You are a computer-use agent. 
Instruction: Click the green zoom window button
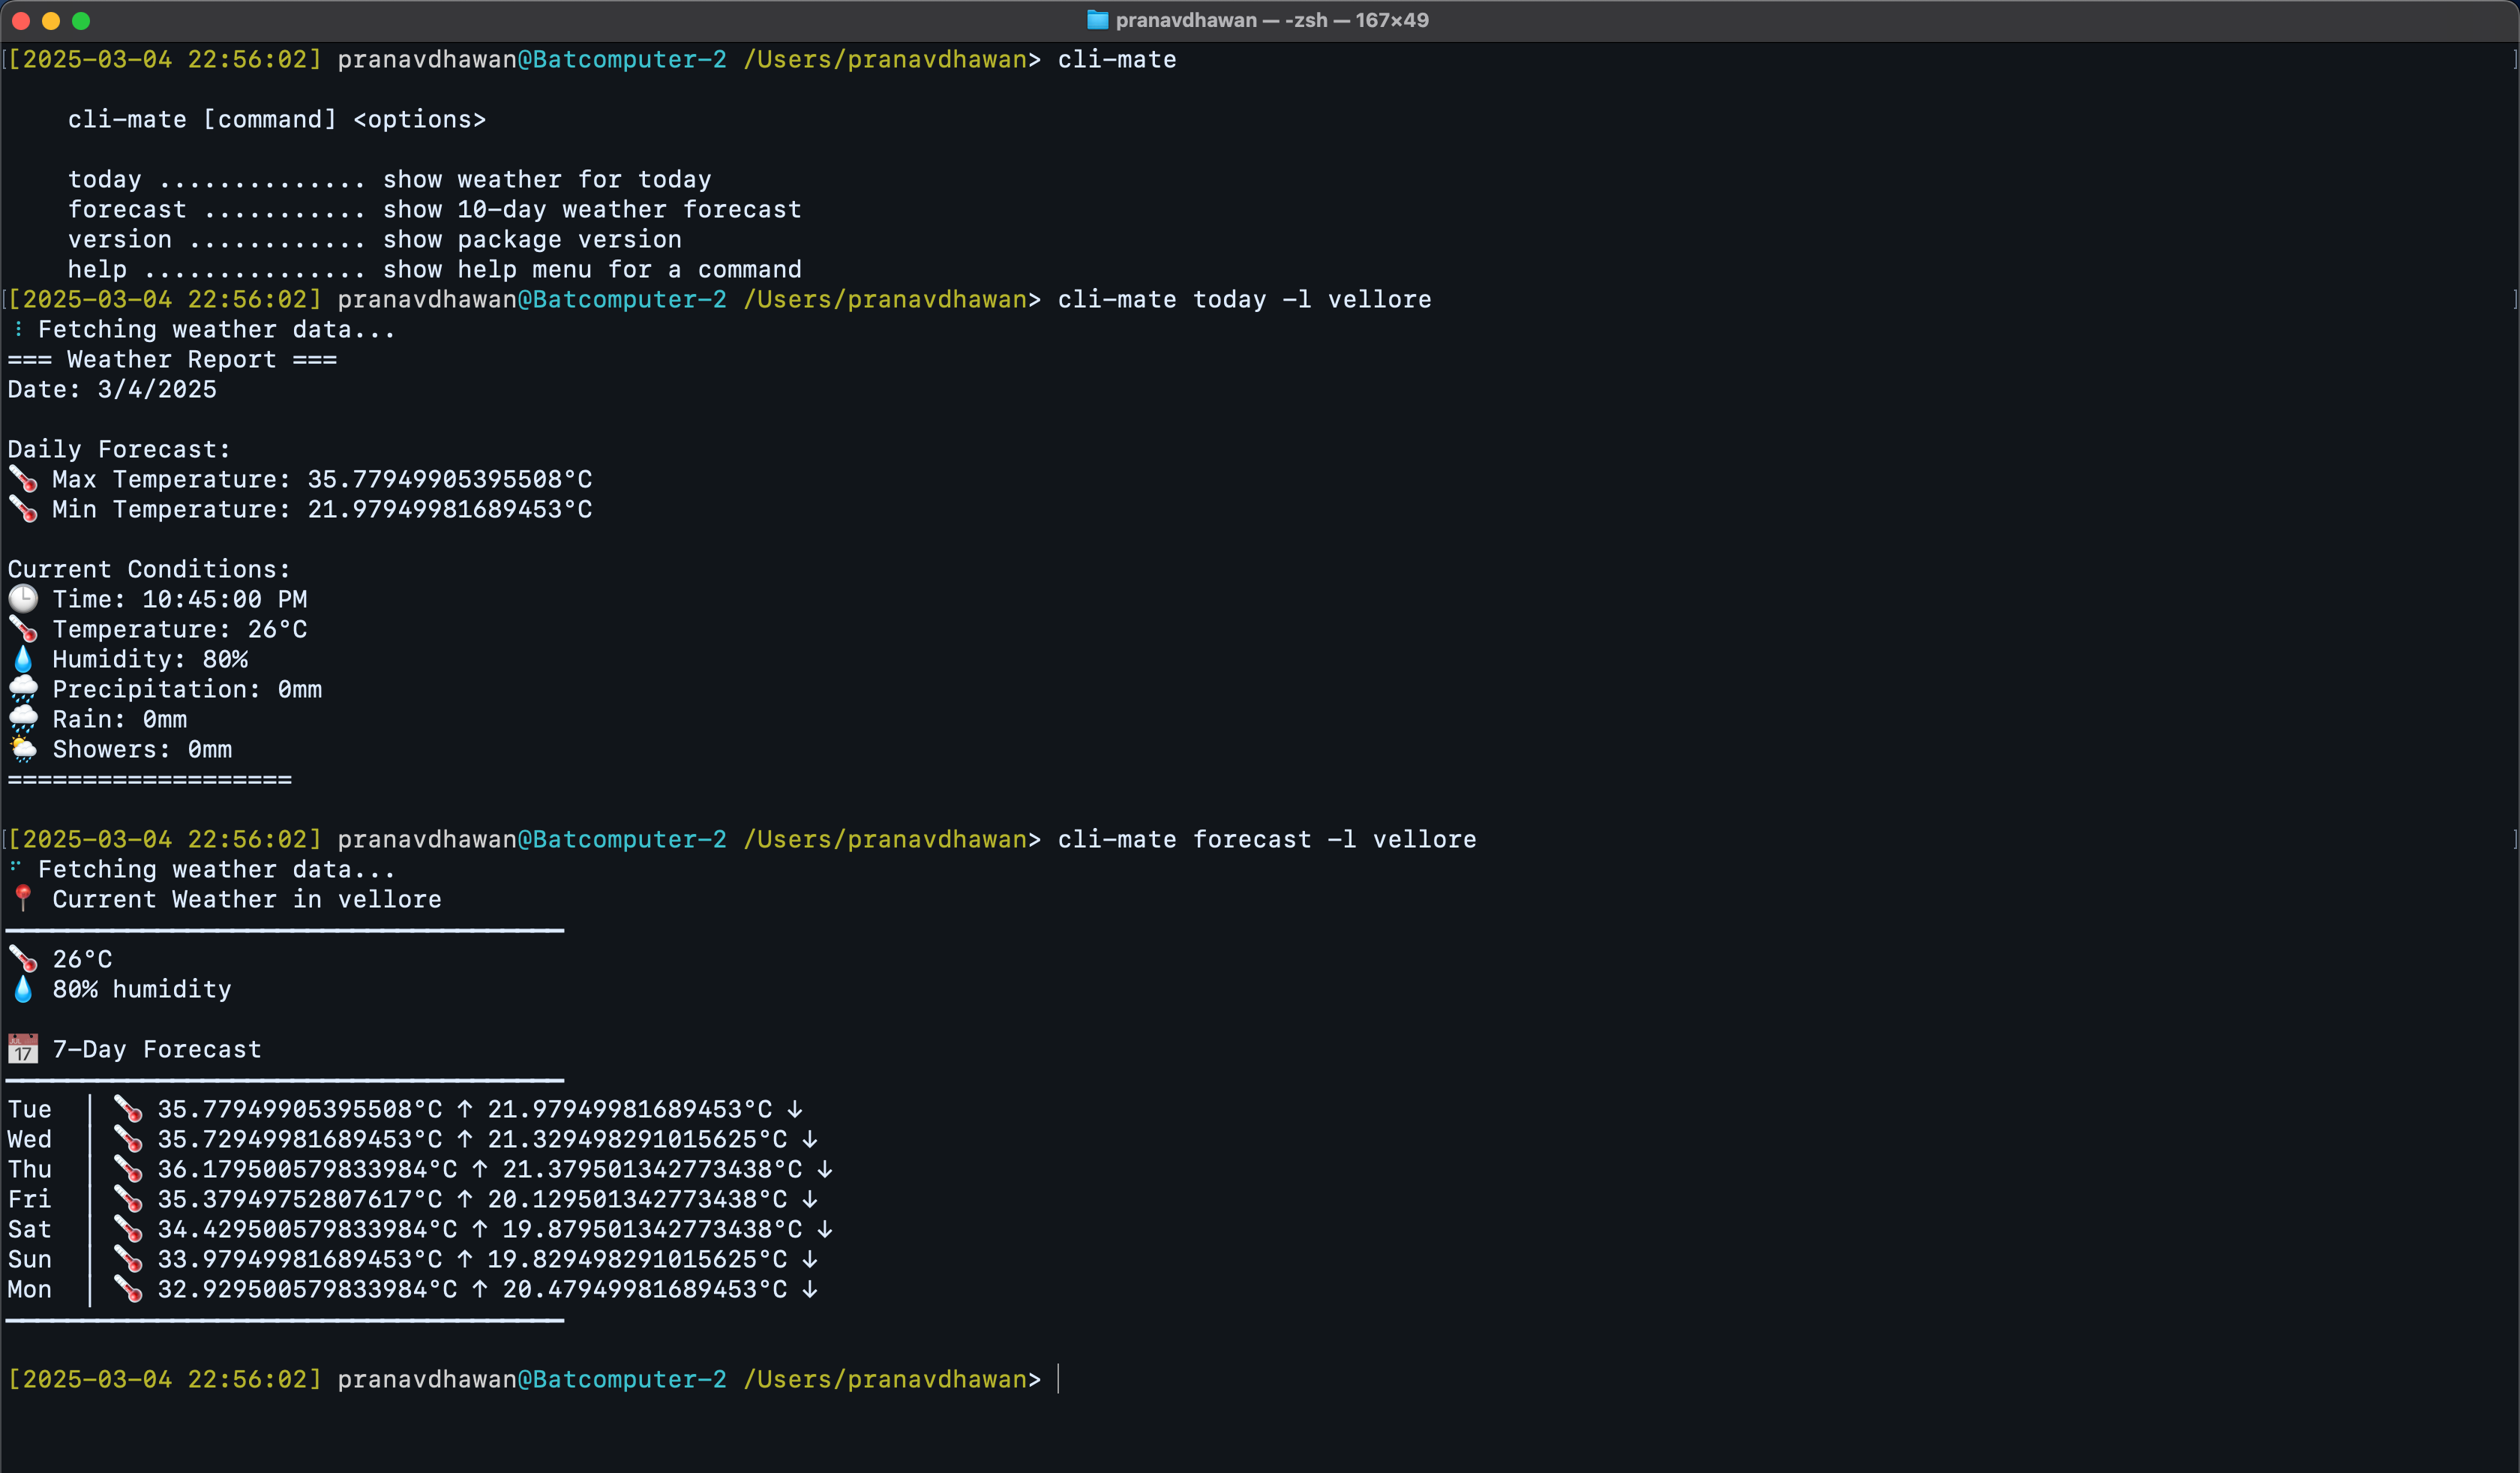82,21
